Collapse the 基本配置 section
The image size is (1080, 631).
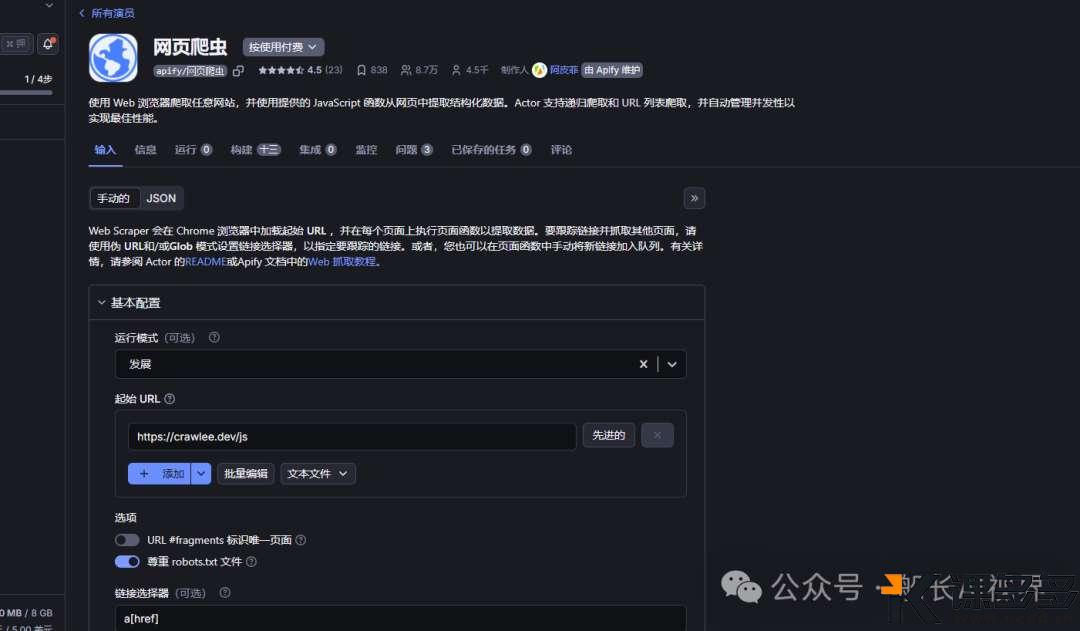tap(101, 302)
